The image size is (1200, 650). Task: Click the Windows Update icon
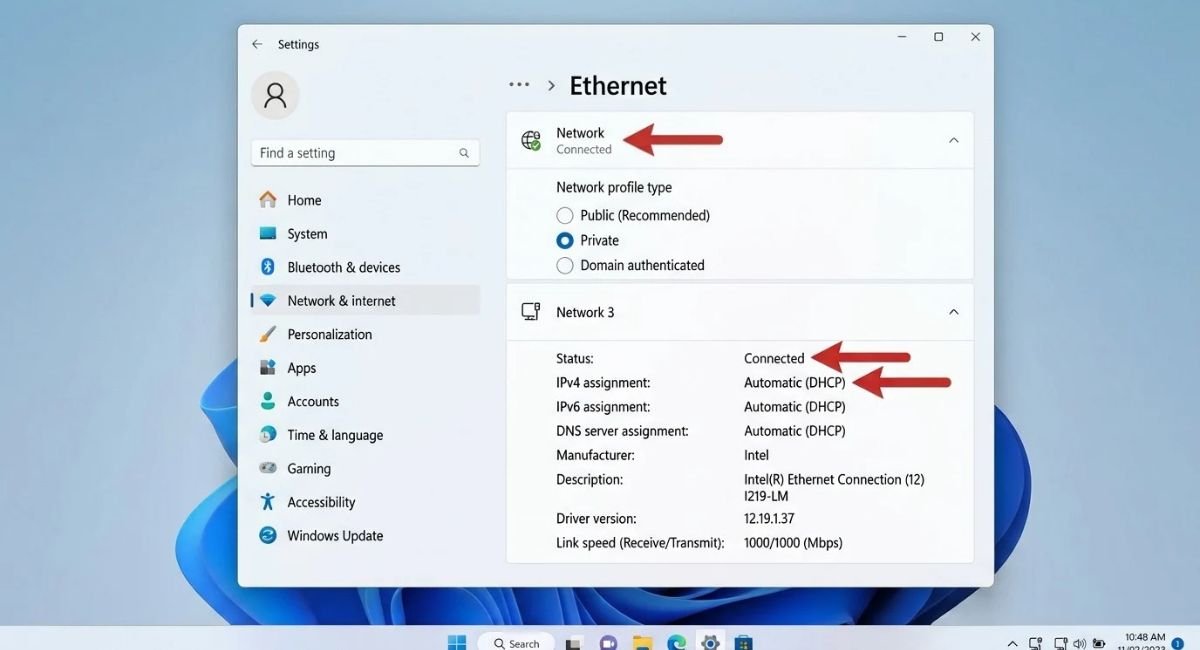(x=268, y=535)
